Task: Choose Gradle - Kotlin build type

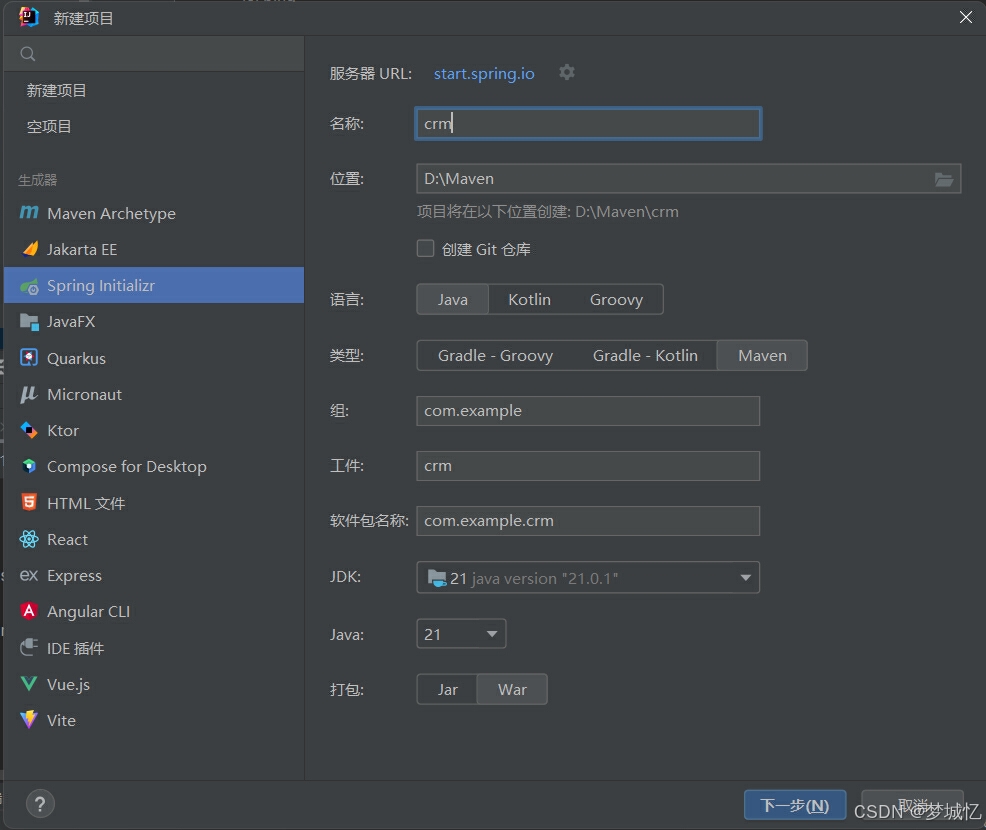Action: 645,355
